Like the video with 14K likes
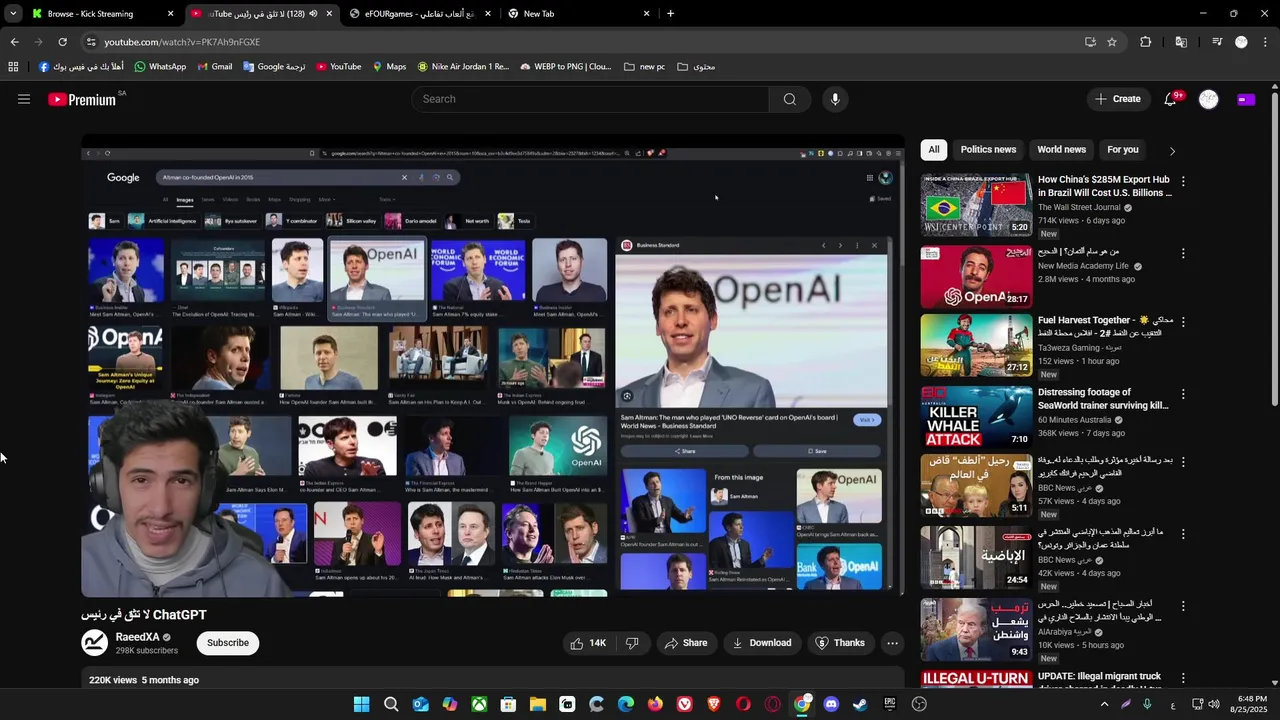The width and height of the screenshot is (1280, 720). 588,643
